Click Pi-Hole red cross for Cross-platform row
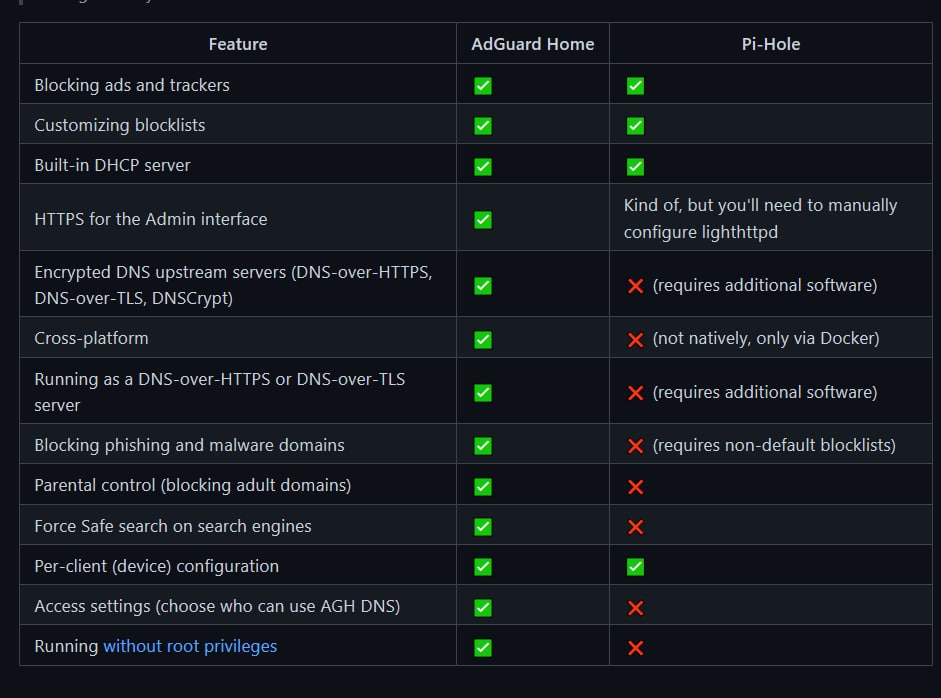This screenshot has height=698, width=941. click(635, 340)
